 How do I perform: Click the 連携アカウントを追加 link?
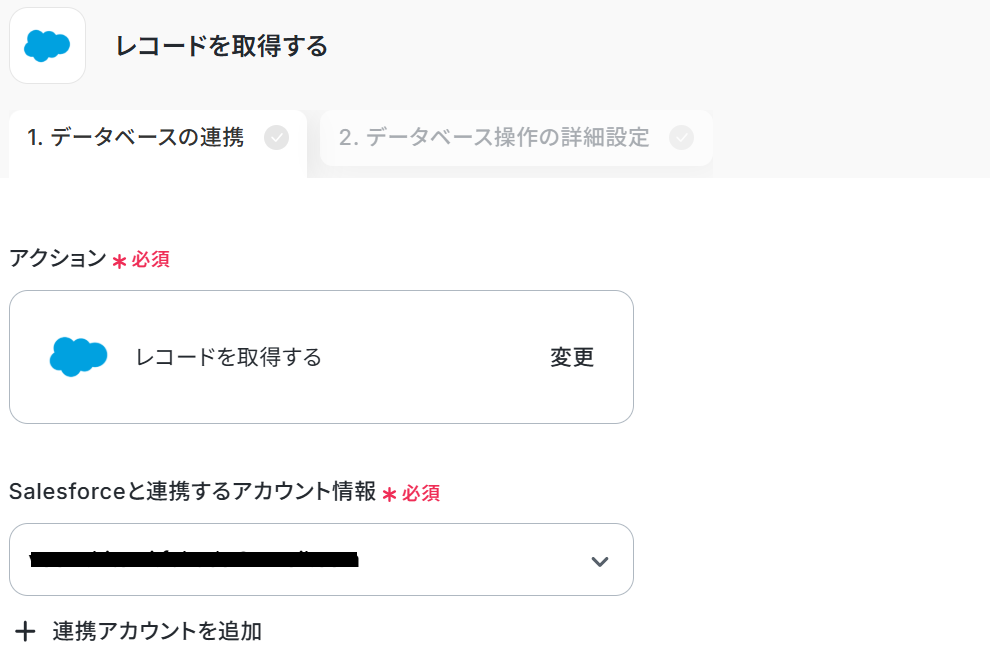[157, 631]
